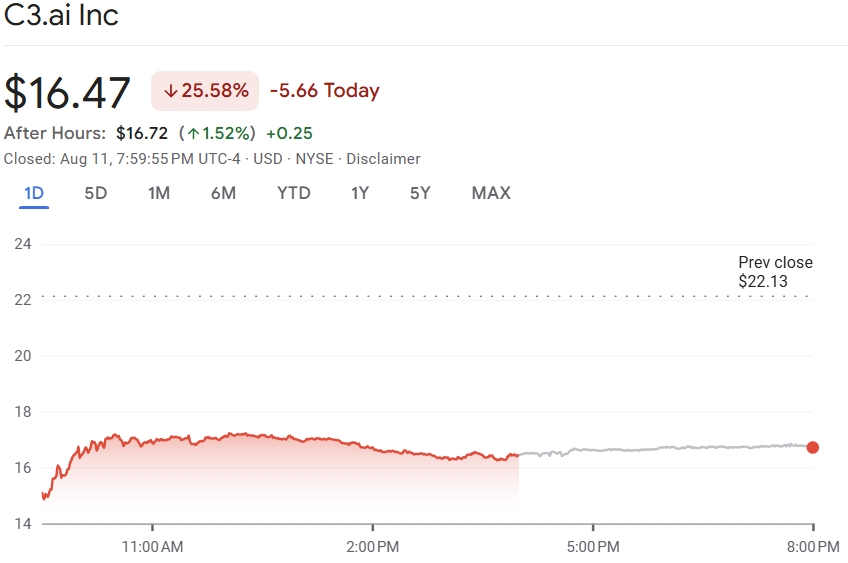Screen dimensions: 848x563
Task: Click the 11:00 AM axis label
Action: coord(152,547)
